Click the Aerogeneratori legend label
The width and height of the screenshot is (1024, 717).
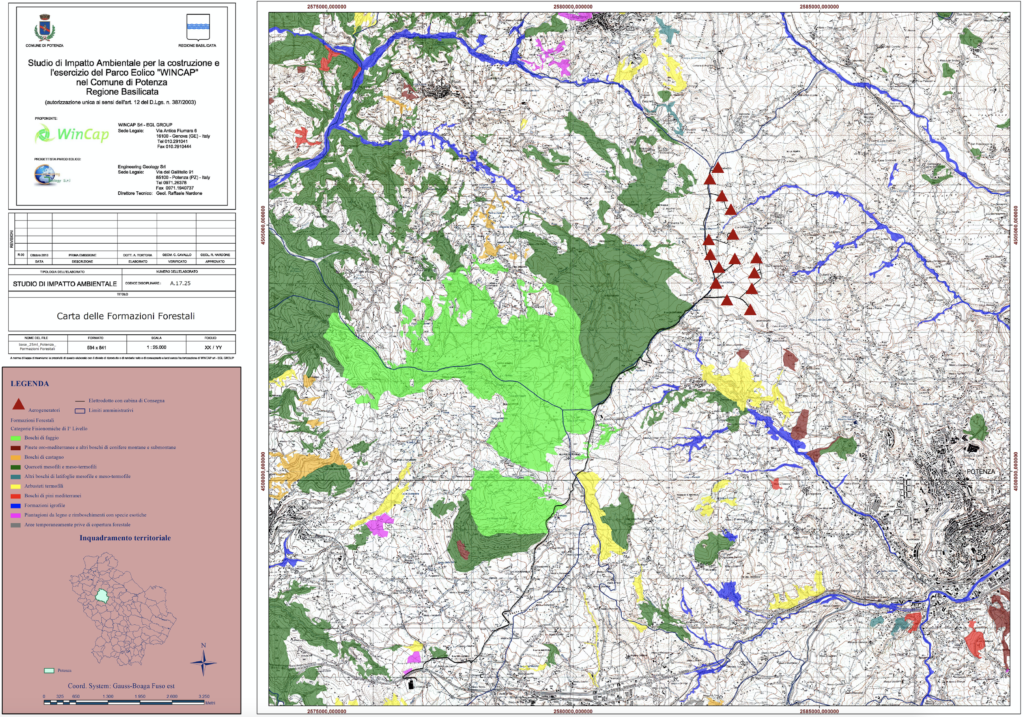44,413
